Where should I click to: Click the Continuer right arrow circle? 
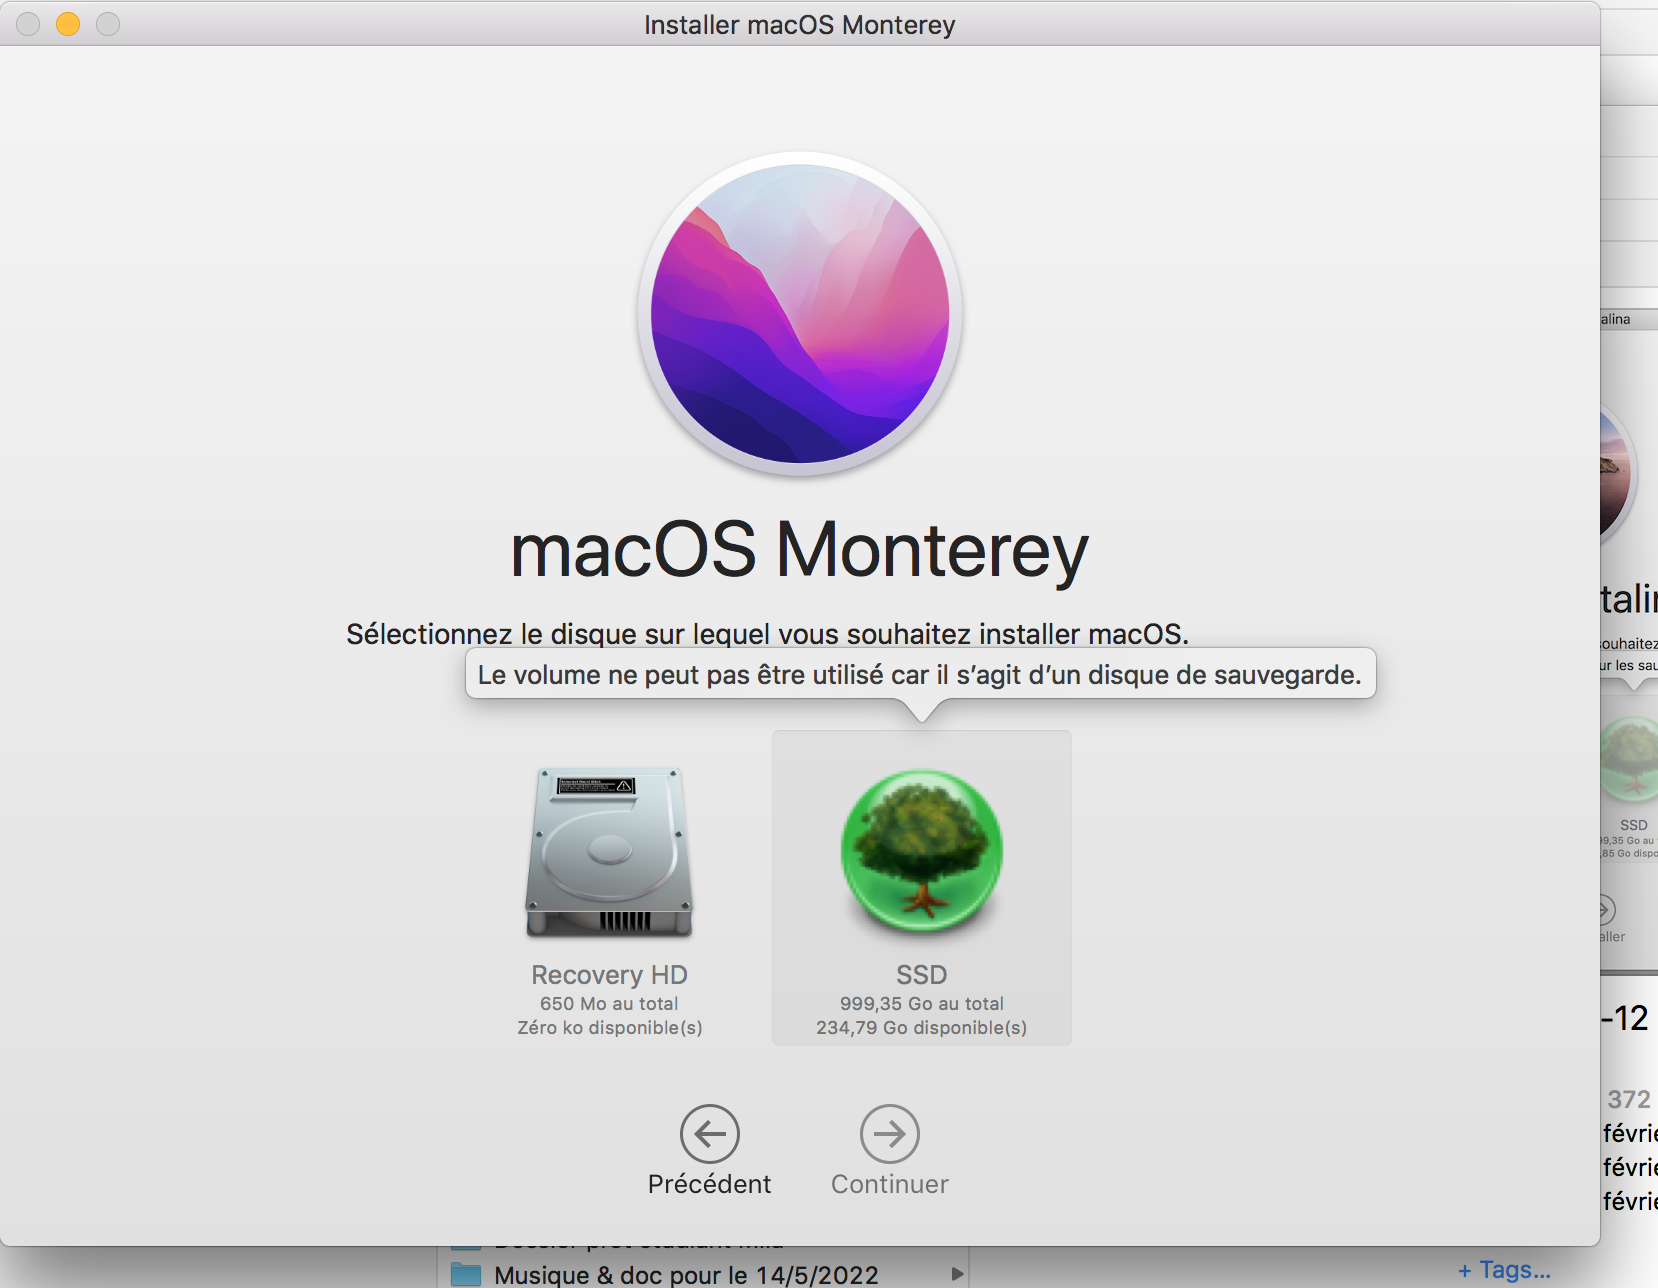pyautogui.click(x=889, y=1134)
